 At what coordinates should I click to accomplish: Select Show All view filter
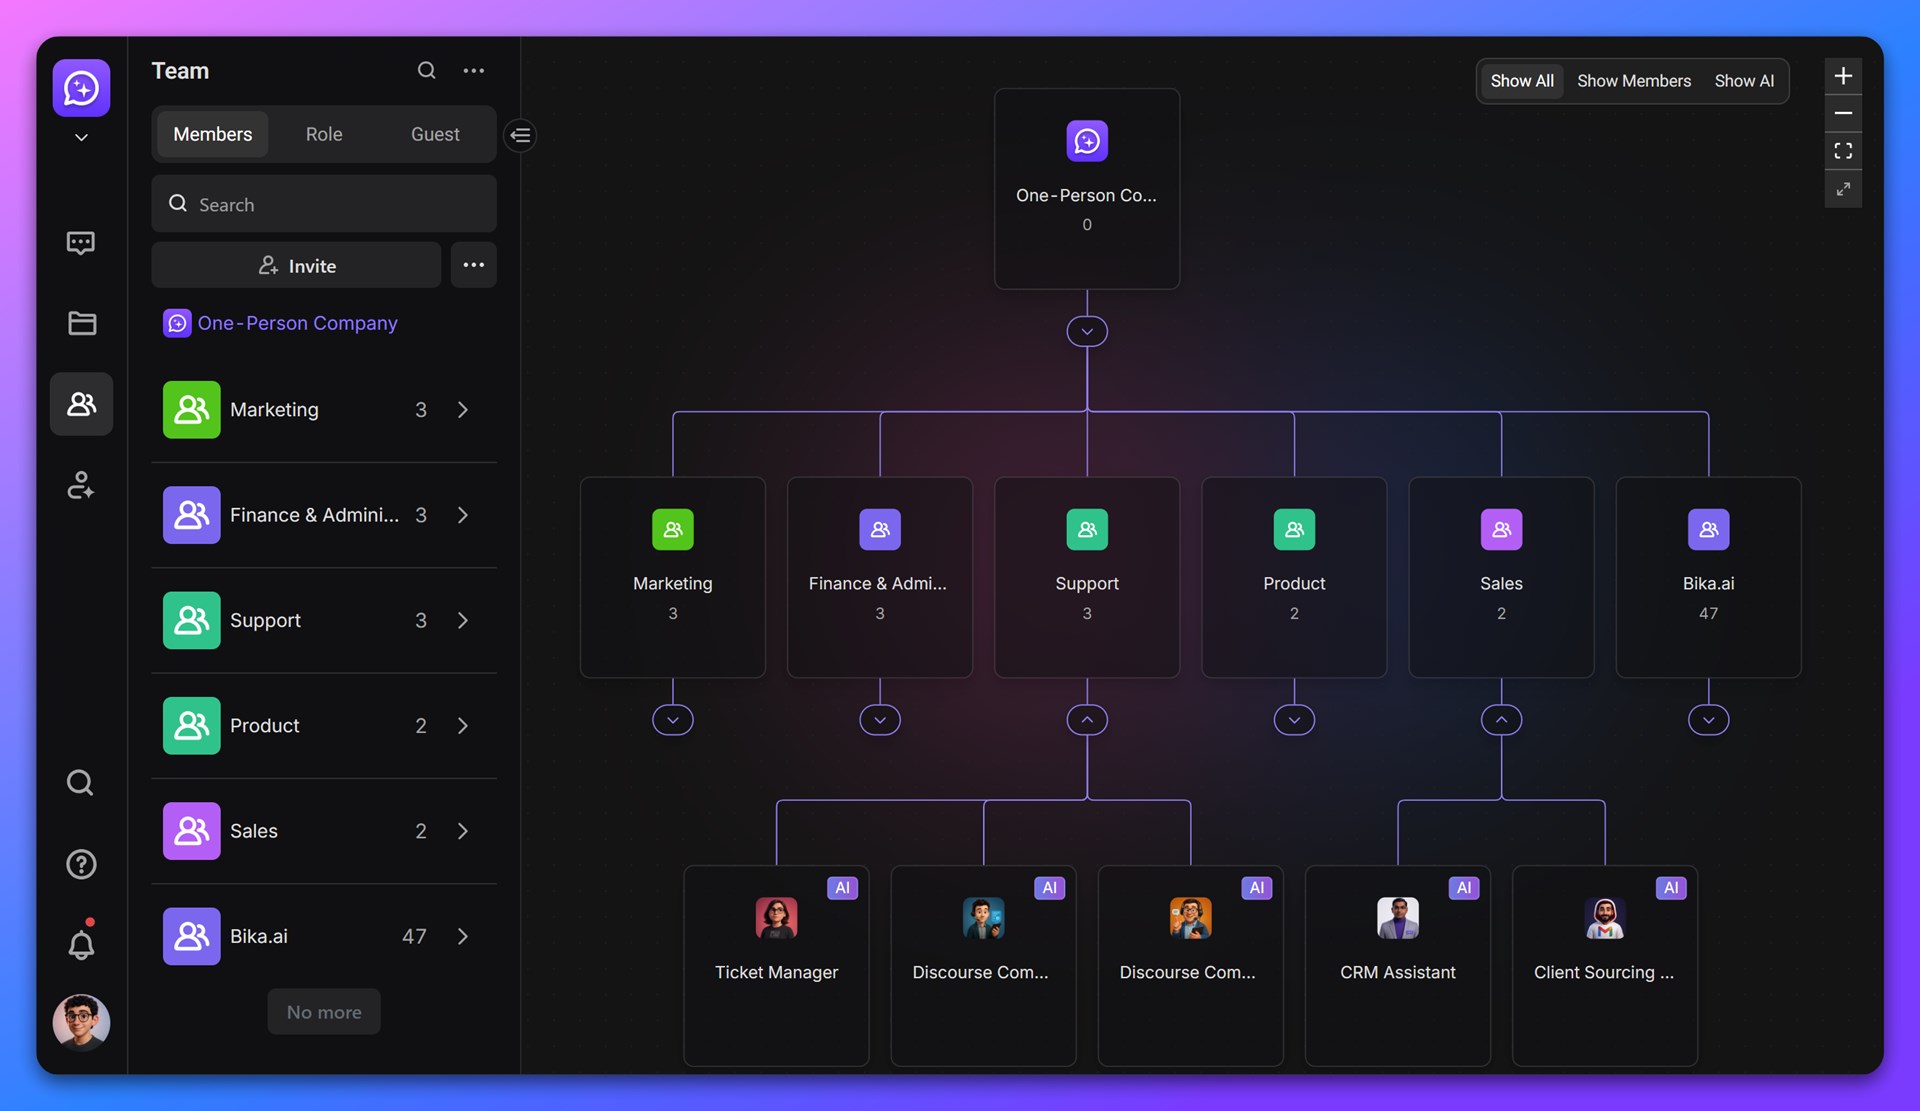click(1521, 81)
